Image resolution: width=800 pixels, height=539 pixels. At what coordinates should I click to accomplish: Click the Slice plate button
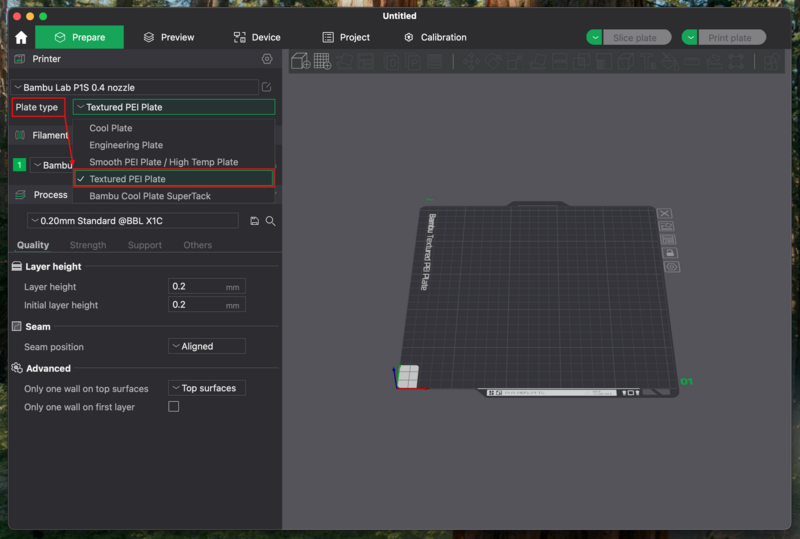click(635, 38)
